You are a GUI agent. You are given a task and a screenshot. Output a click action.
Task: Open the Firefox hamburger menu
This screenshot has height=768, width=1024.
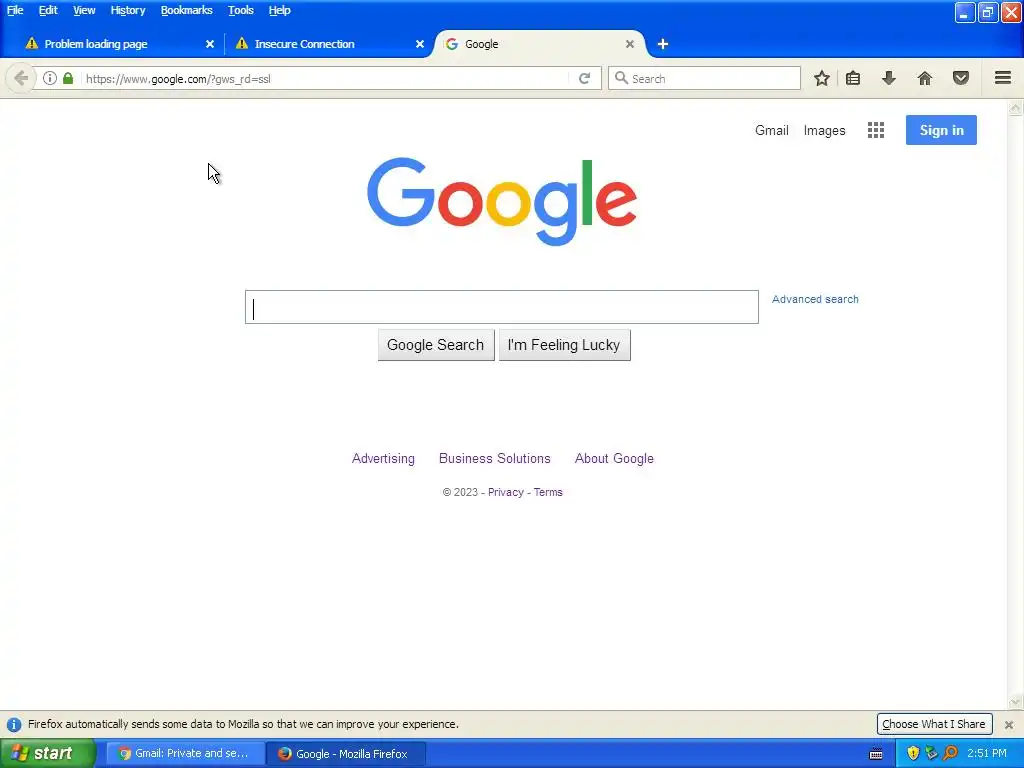pos(1003,78)
